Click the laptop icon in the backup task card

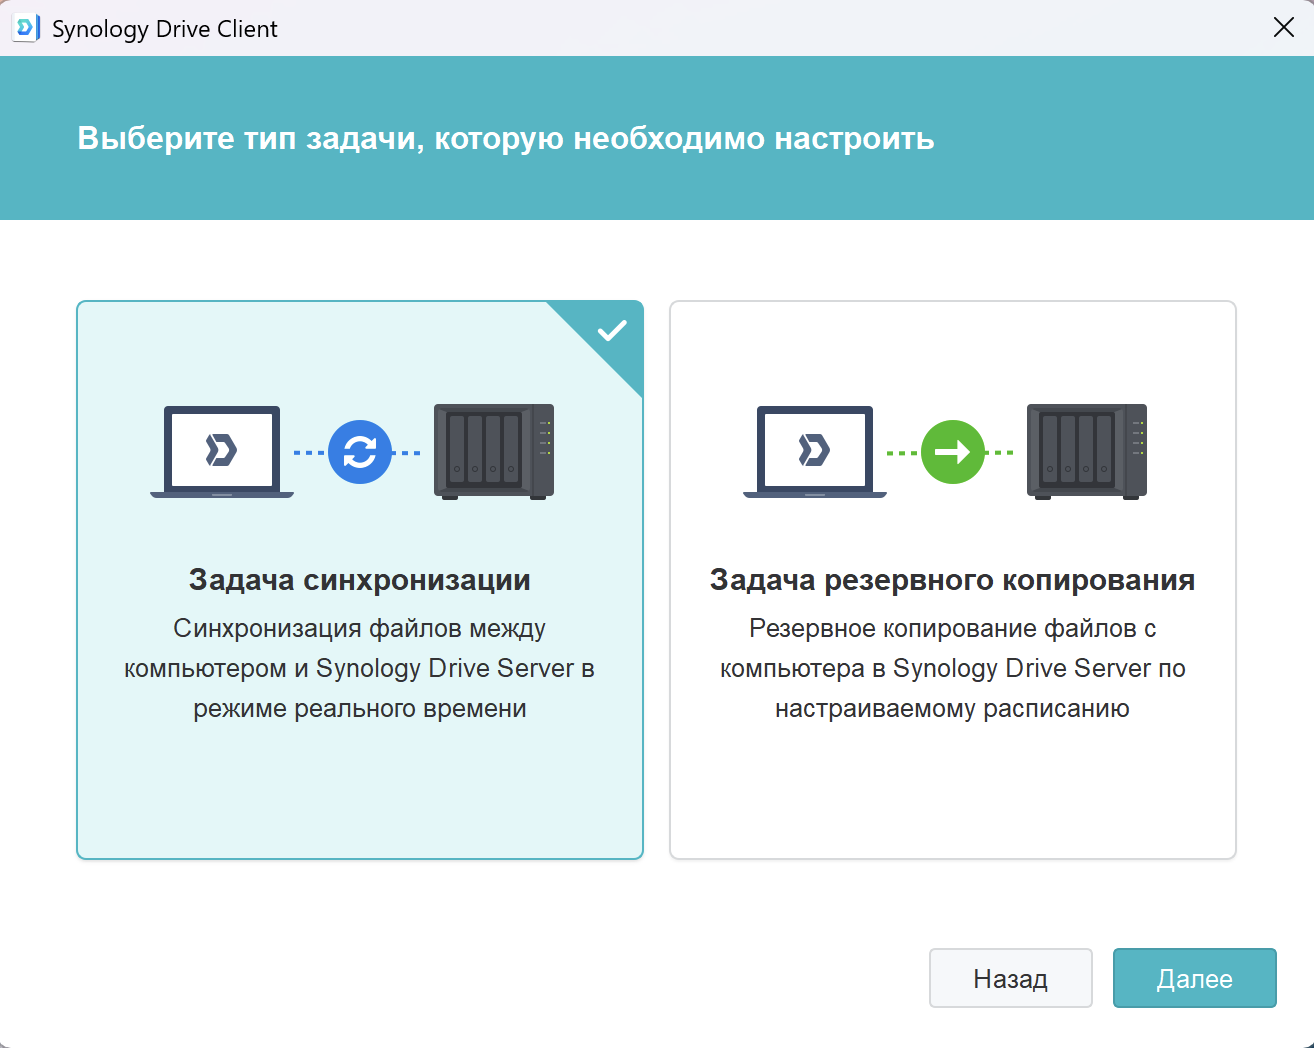pyautogui.click(x=815, y=451)
